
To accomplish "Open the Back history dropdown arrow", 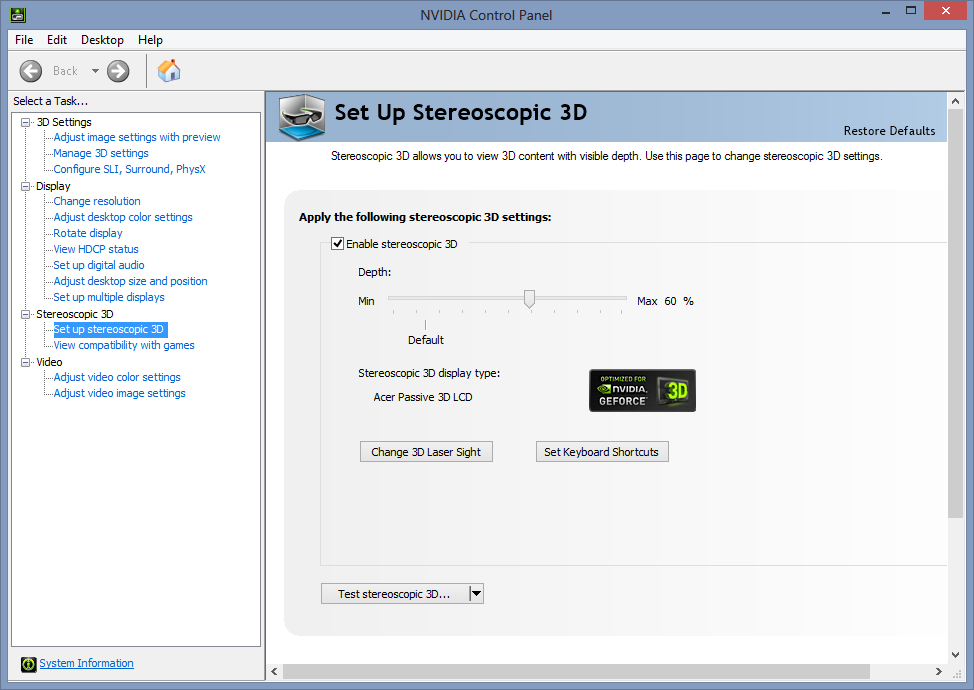I will pos(95,71).
